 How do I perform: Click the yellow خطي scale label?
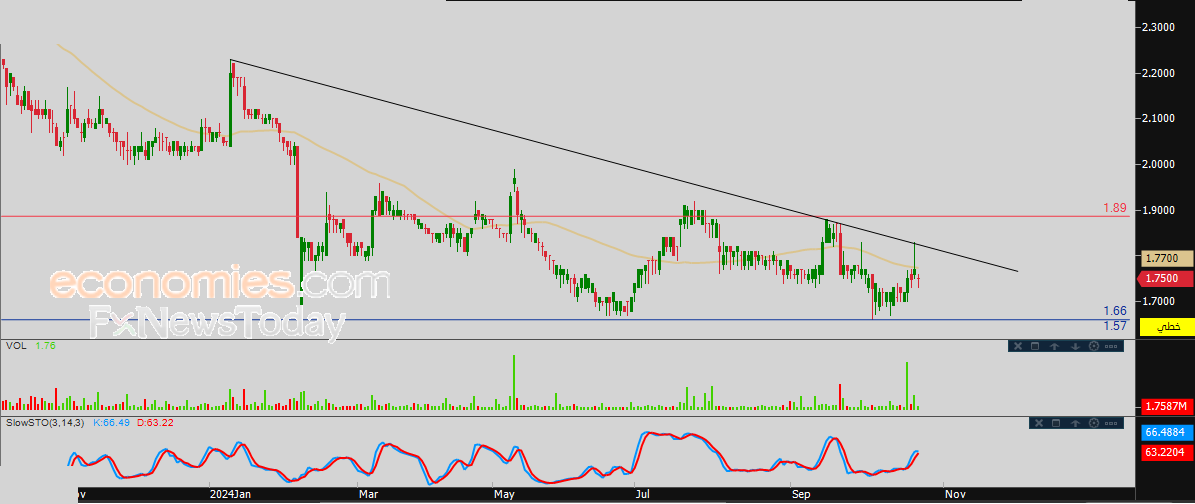pyautogui.click(x=1167, y=327)
